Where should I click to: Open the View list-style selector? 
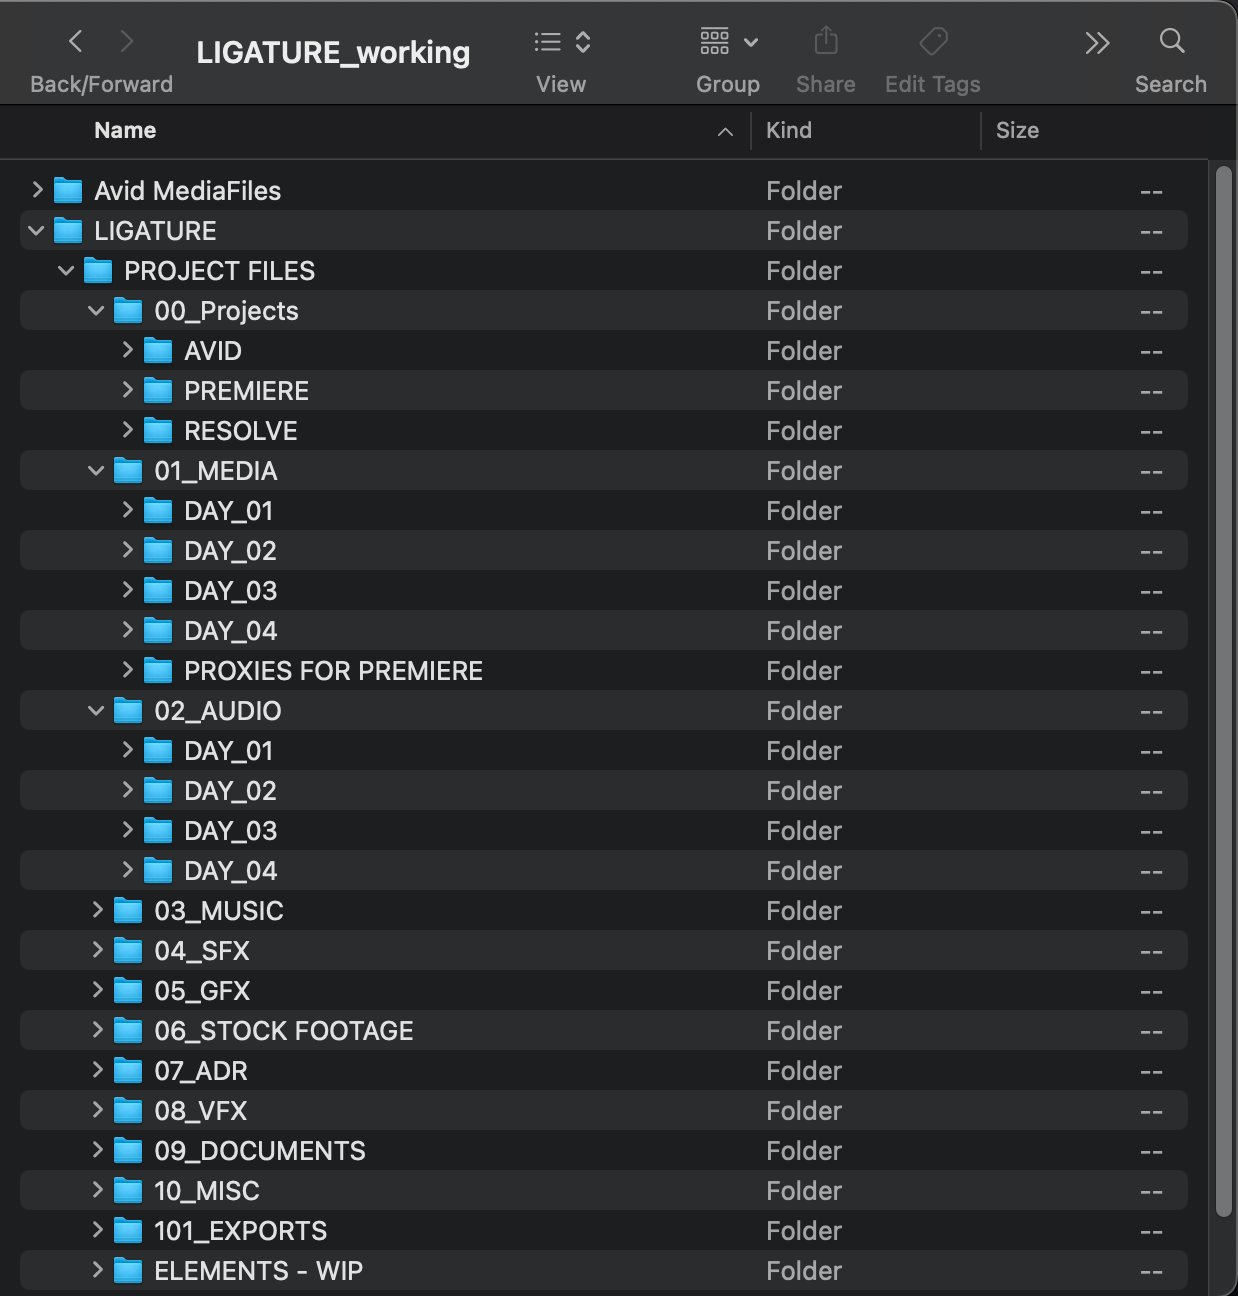(561, 42)
